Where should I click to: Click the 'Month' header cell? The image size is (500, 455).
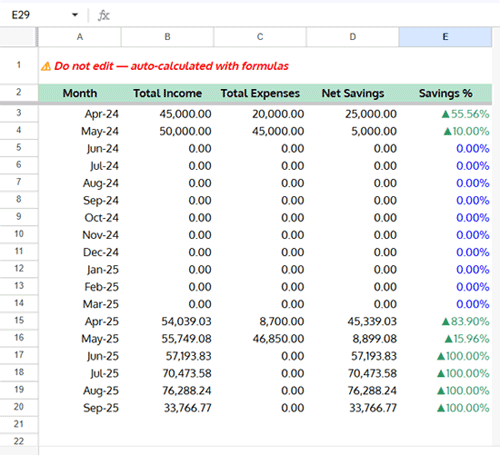pos(80,93)
